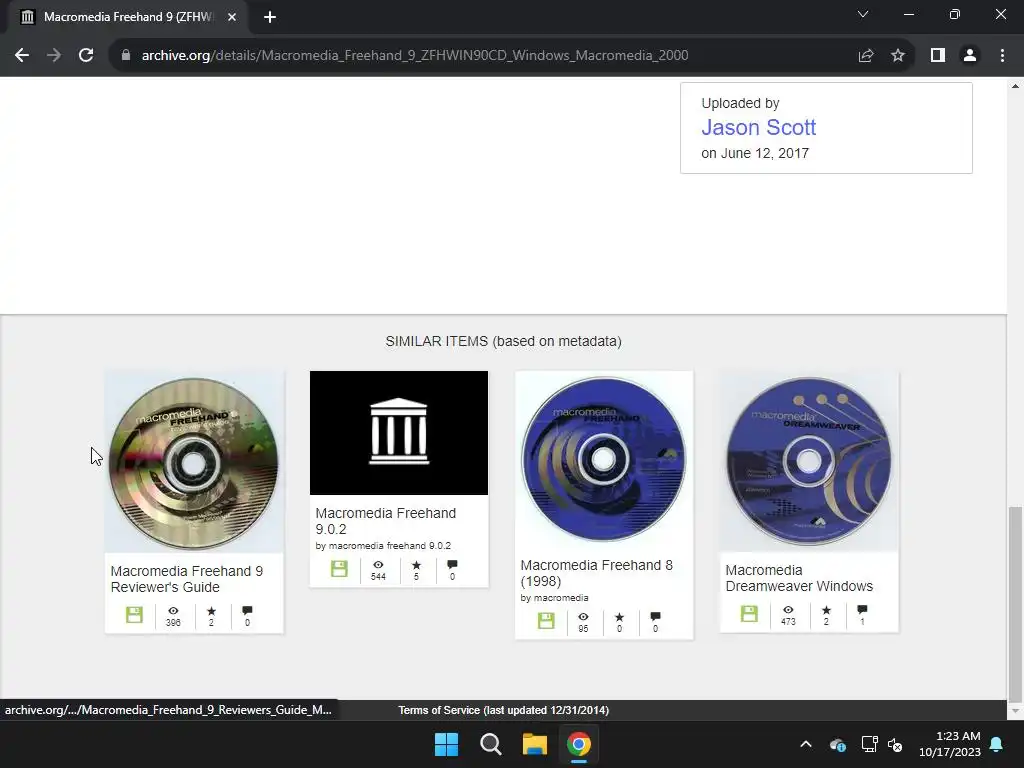This screenshot has width=1024, height=768.
Task: Open Macromedia Dreamweaver Windows title link
Action: [x=799, y=578]
